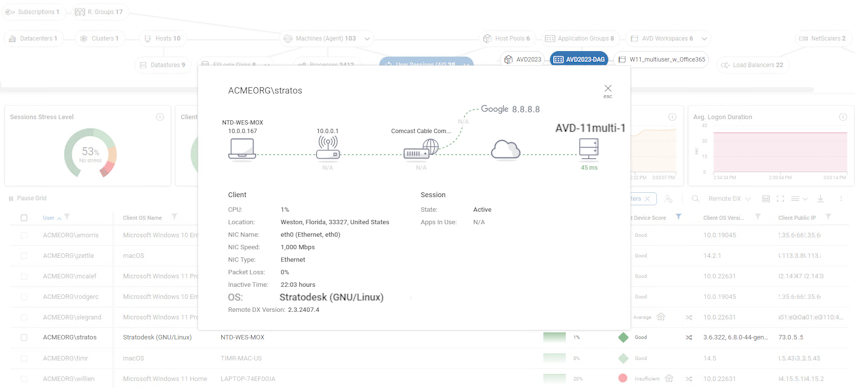
Task: Click the 10.0.0.1 wireless router icon
Action: [328, 148]
